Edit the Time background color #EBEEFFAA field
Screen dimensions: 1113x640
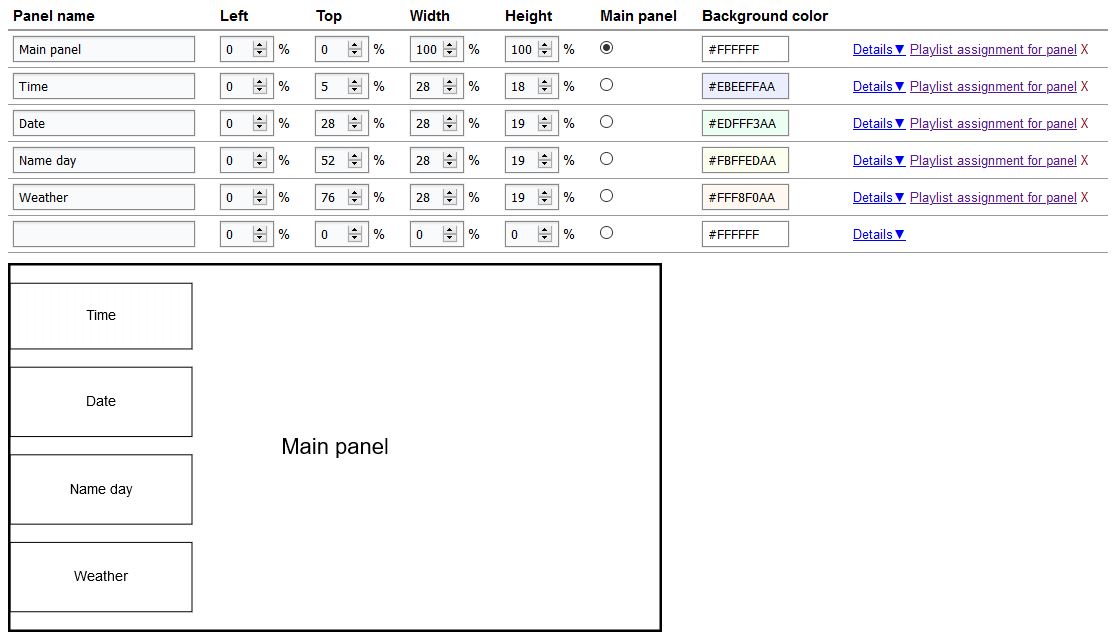coord(745,87)
